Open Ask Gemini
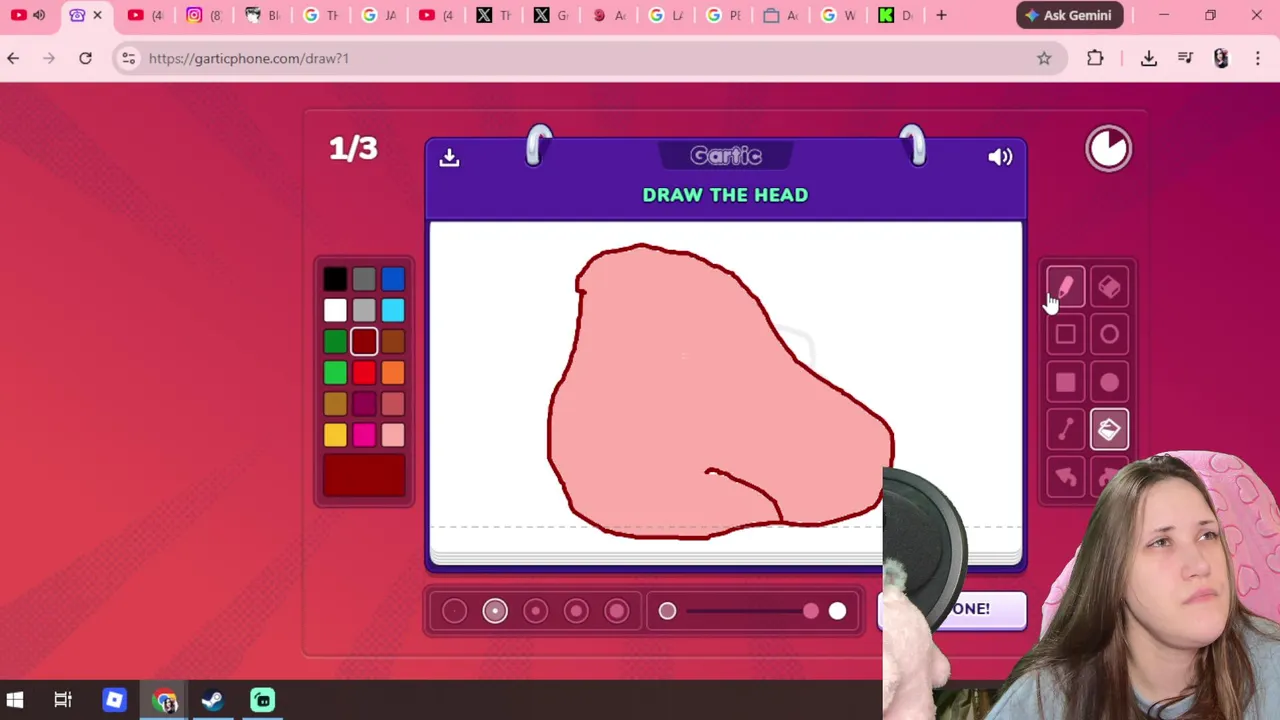 tap(1068, 15)
